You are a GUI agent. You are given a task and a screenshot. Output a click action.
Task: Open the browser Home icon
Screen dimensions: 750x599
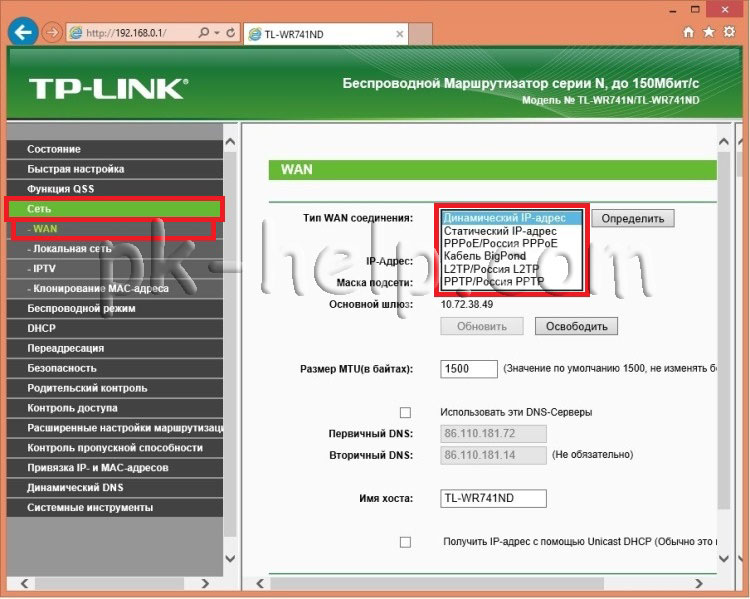(688, 32)
